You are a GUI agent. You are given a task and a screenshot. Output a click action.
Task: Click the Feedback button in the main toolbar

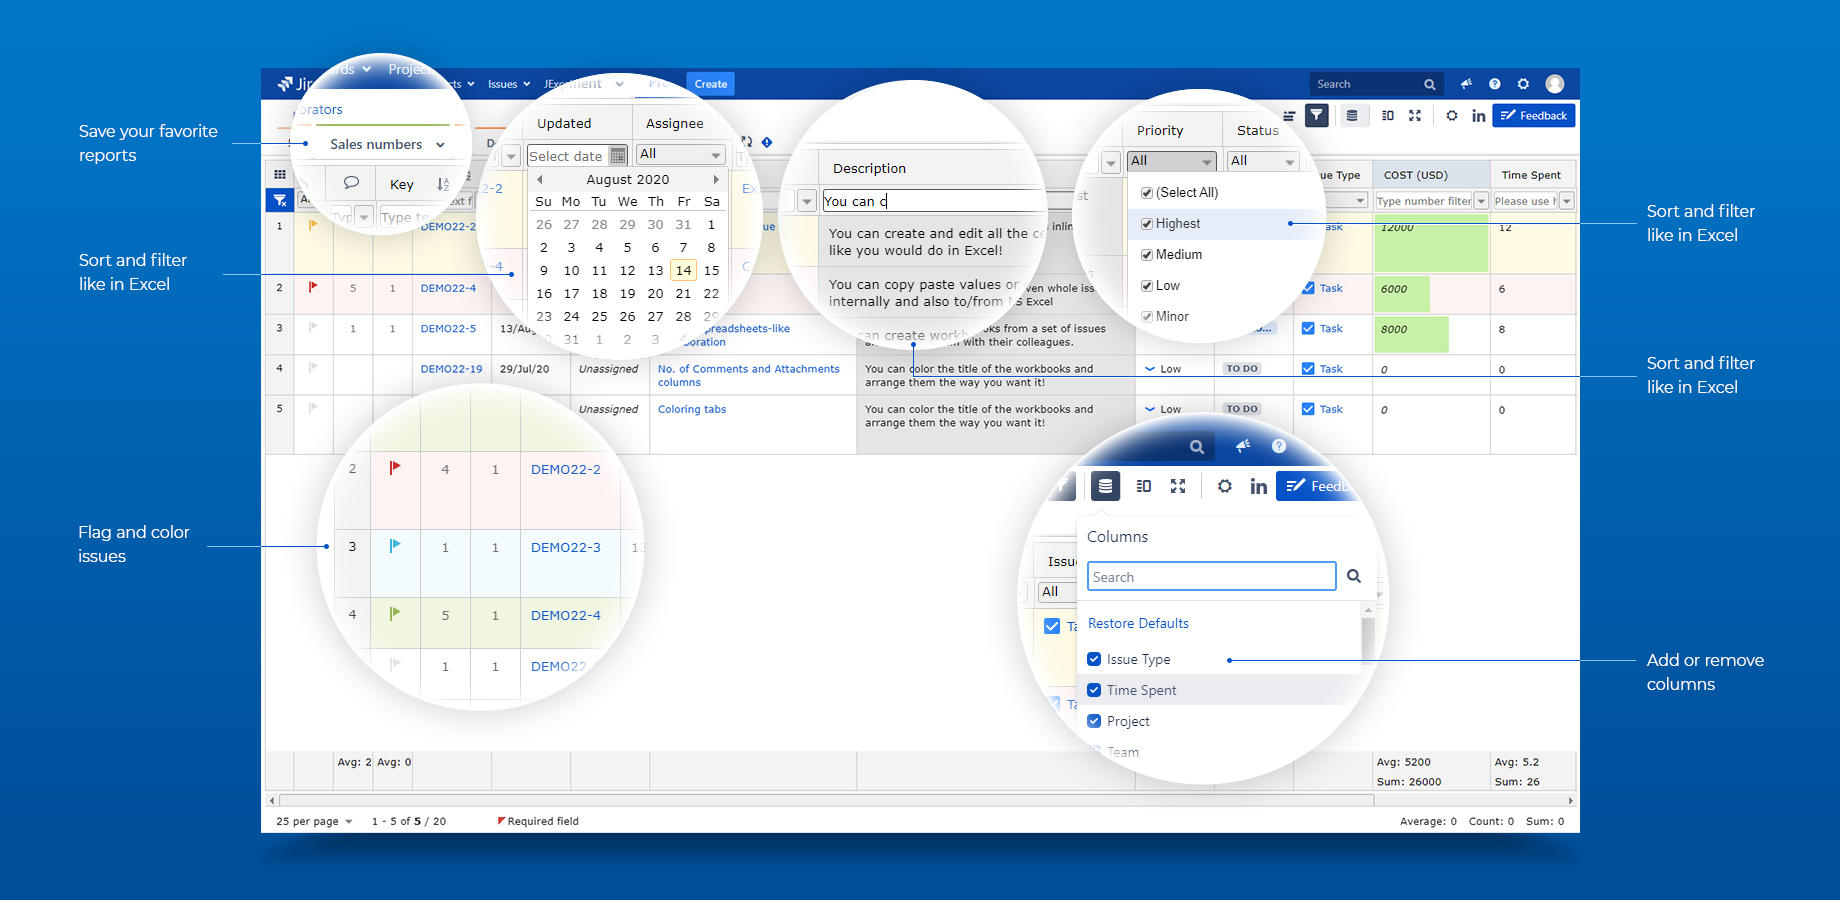point(1534,116)
